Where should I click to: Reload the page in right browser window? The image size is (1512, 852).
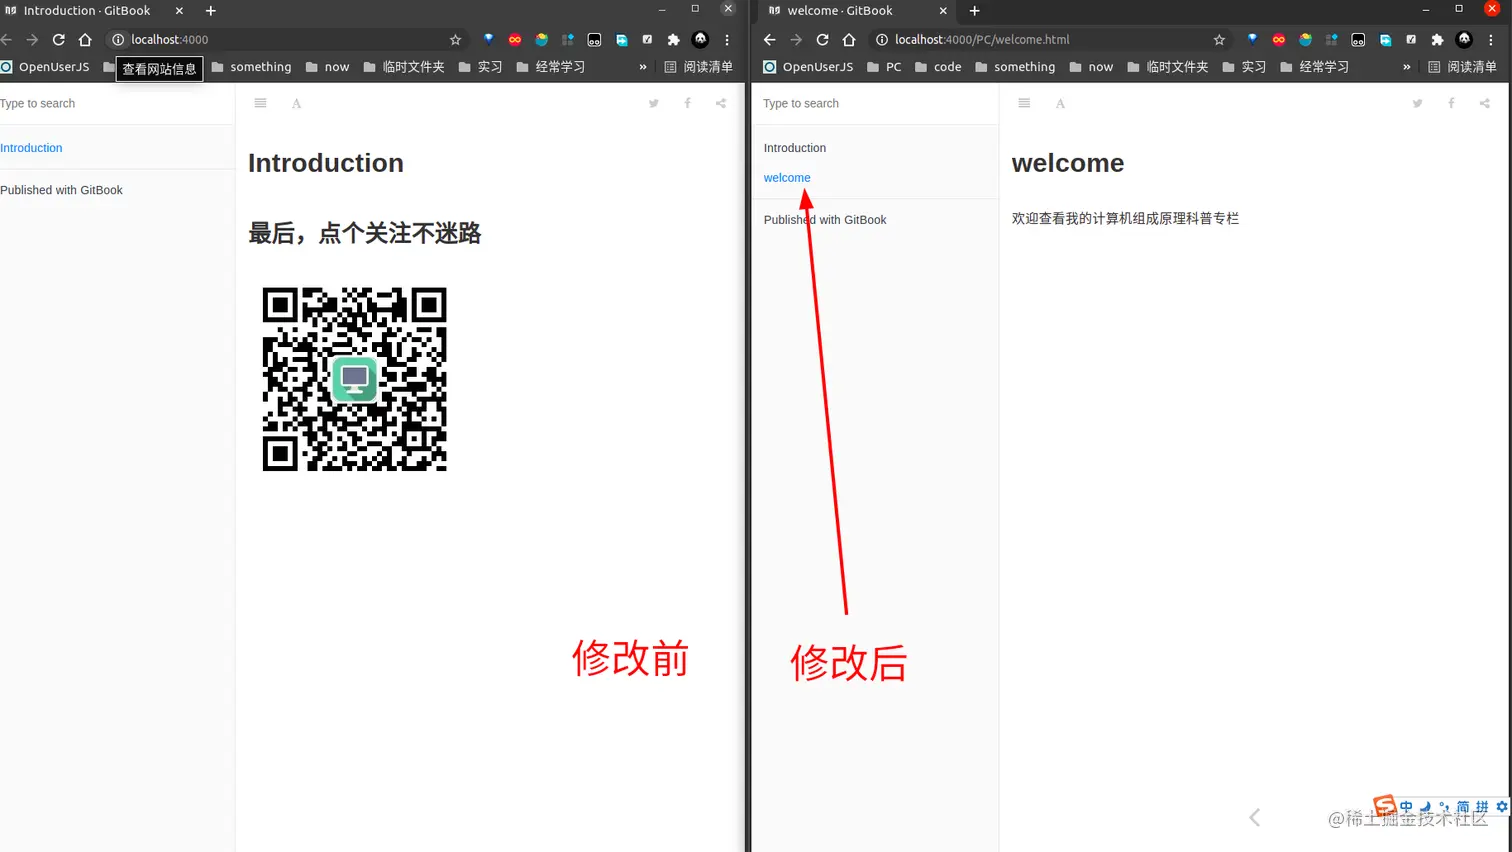pyautogui.click(x=822, y=40)
